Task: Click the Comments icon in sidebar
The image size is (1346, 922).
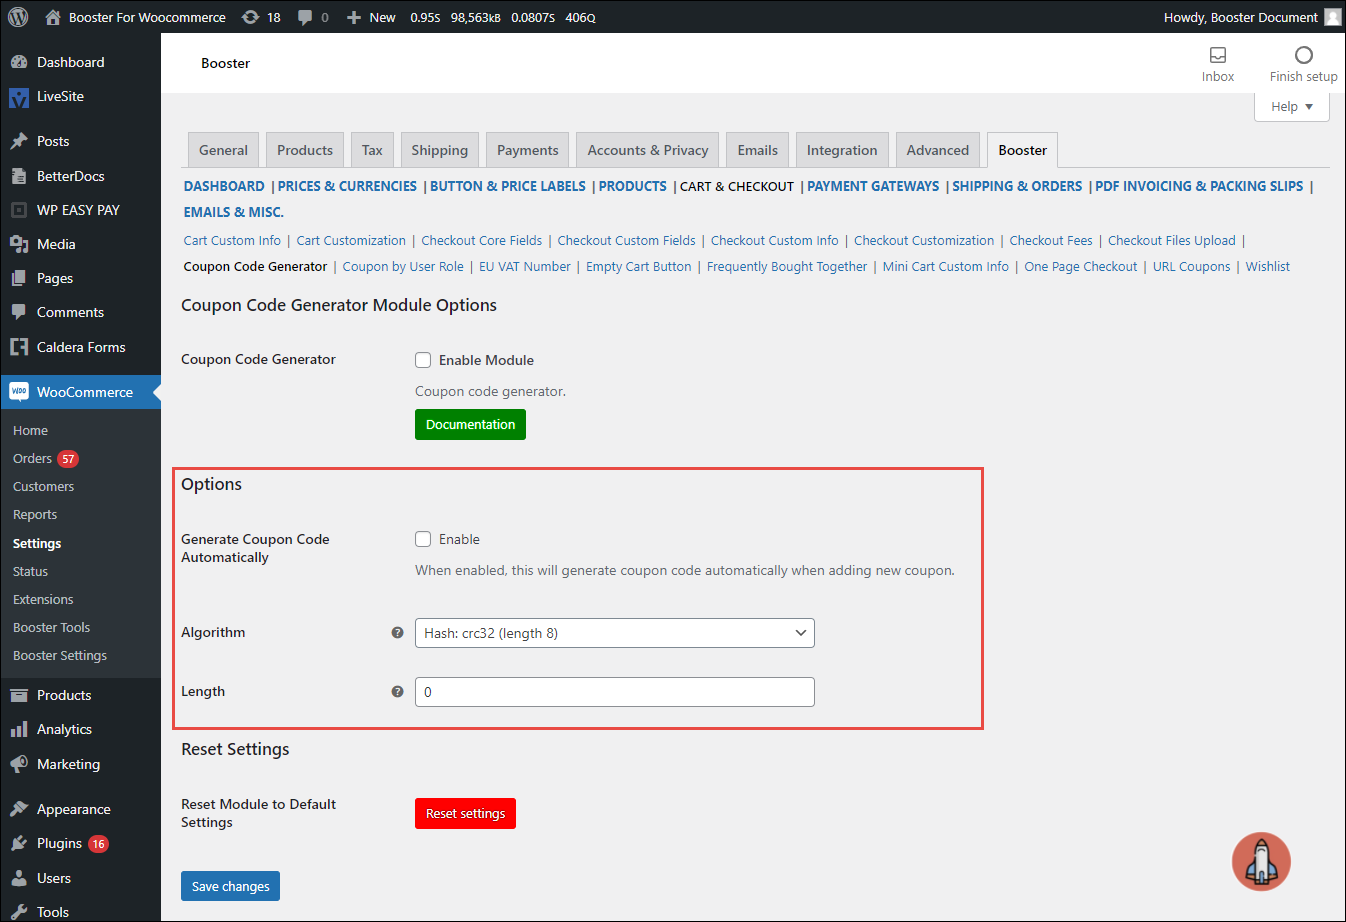Action: [x=19, y=312]
